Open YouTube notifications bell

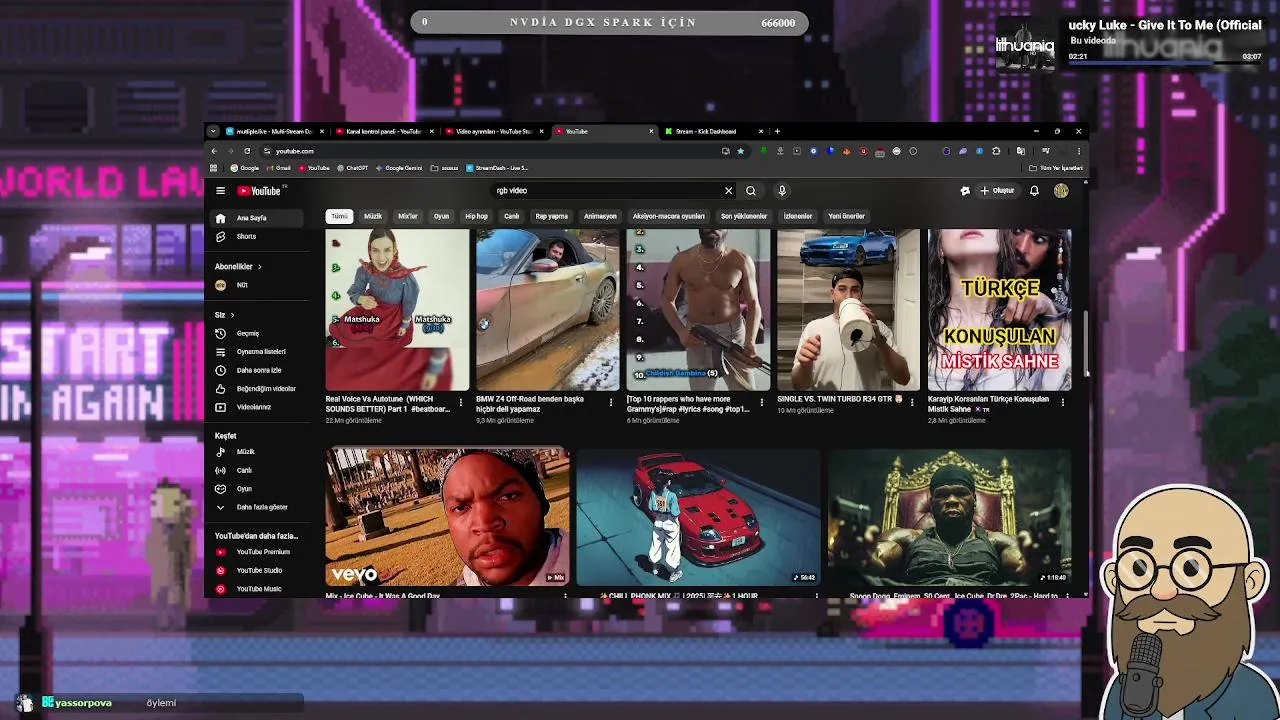click(x=1034, y=190)
